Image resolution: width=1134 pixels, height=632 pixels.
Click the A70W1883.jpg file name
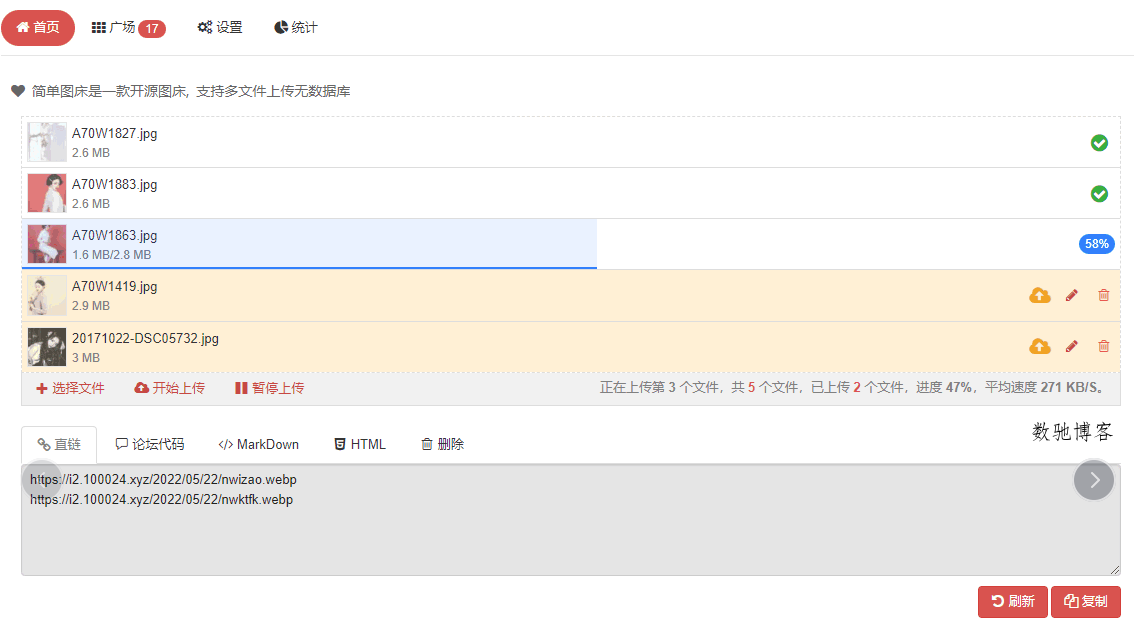pyautogui.click(x=114, y=184)
